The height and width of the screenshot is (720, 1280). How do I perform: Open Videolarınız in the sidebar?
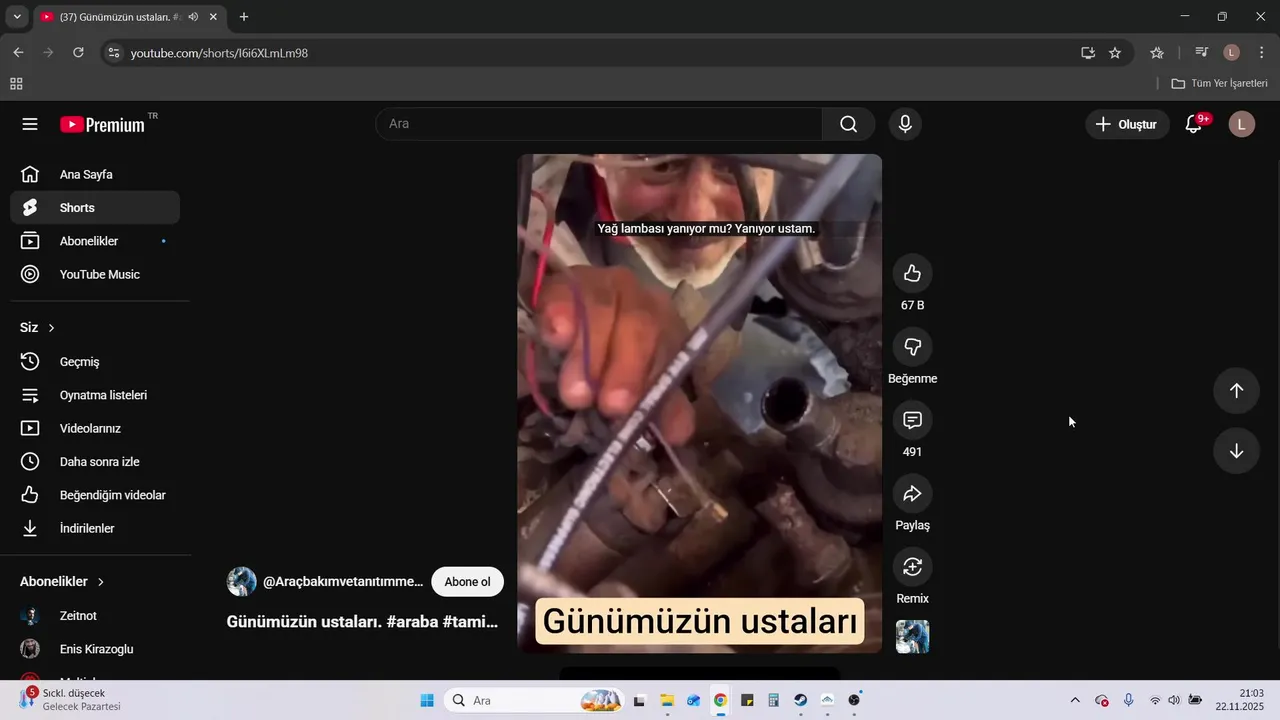coord(95,428)
